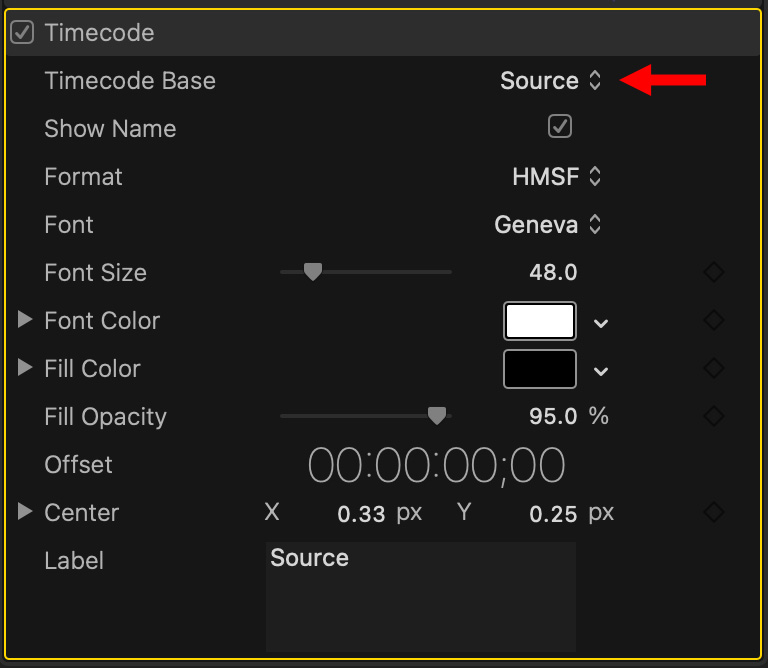Image resolution: width=768 pixels, height=668 pixels.
Task: Expand the Font Color disclosure triangle
Action: point(25,321)
